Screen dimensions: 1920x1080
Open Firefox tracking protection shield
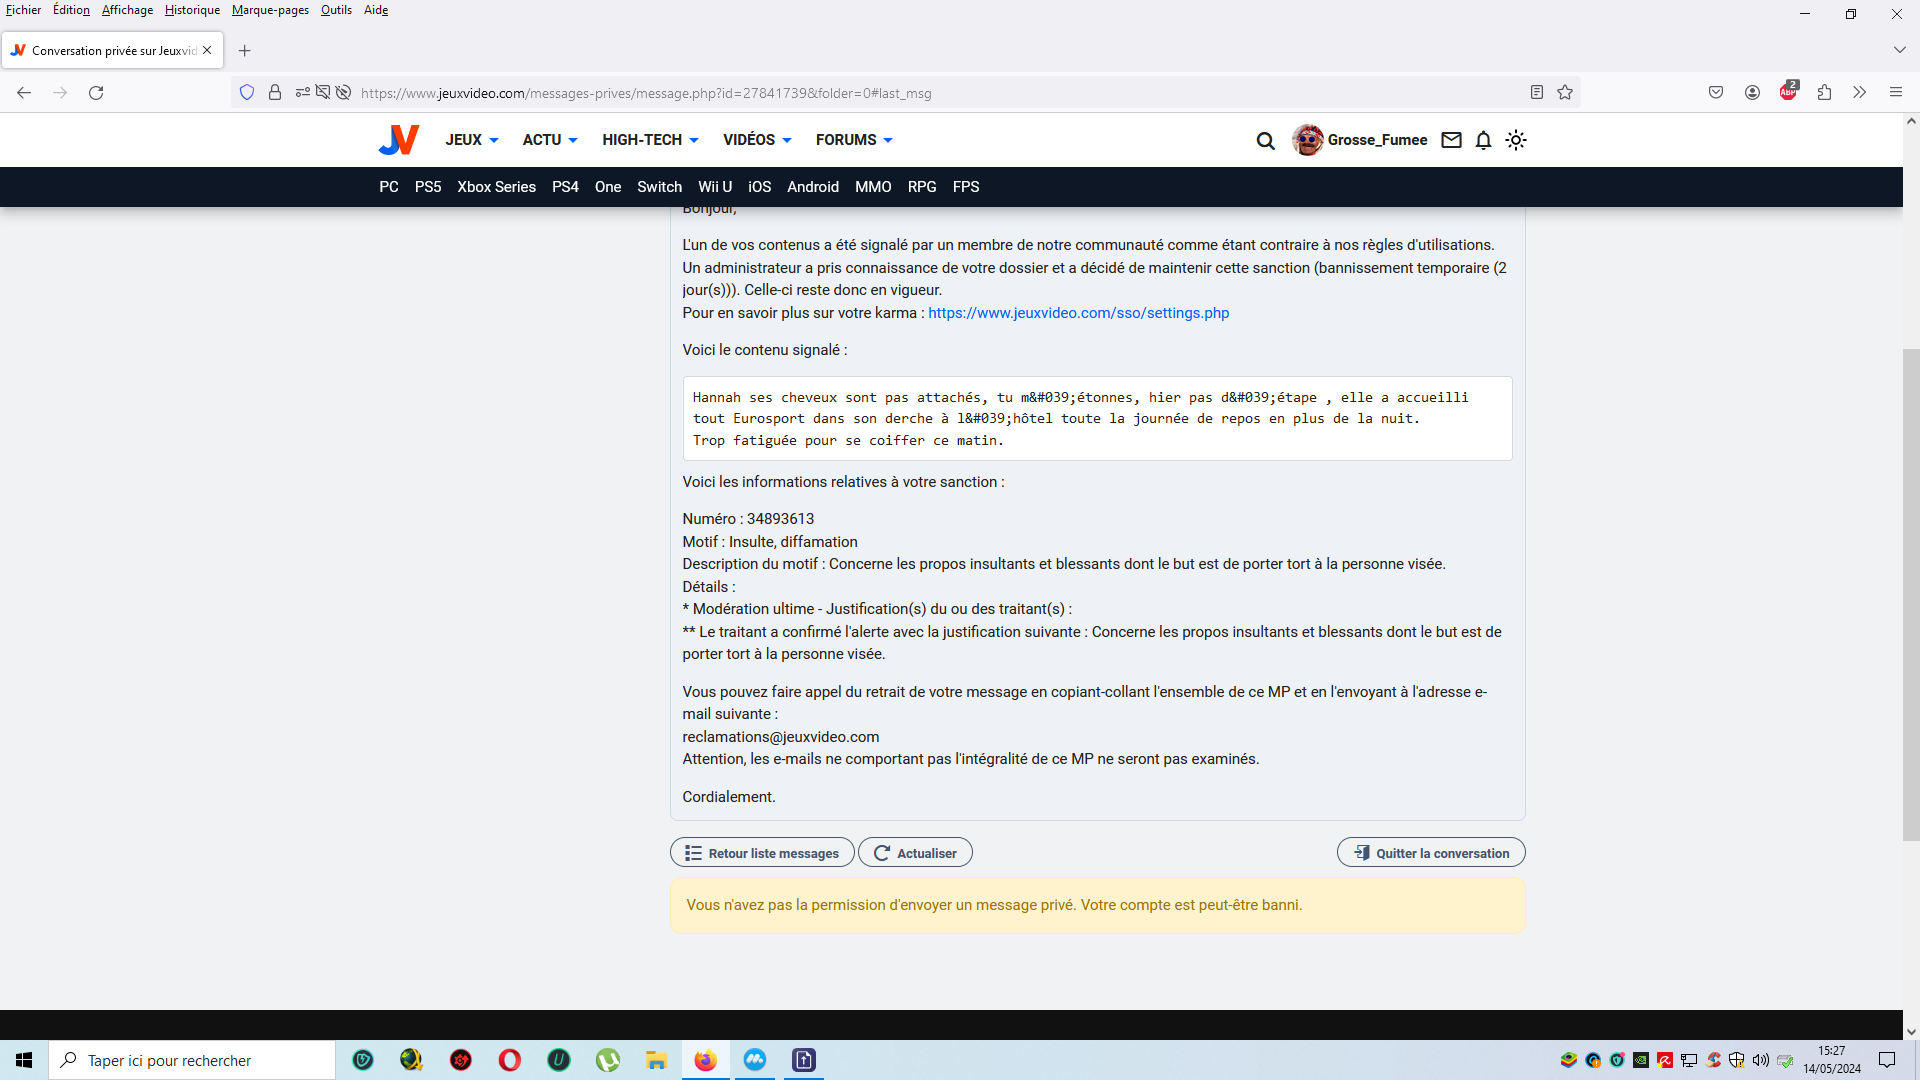(247, 93)
